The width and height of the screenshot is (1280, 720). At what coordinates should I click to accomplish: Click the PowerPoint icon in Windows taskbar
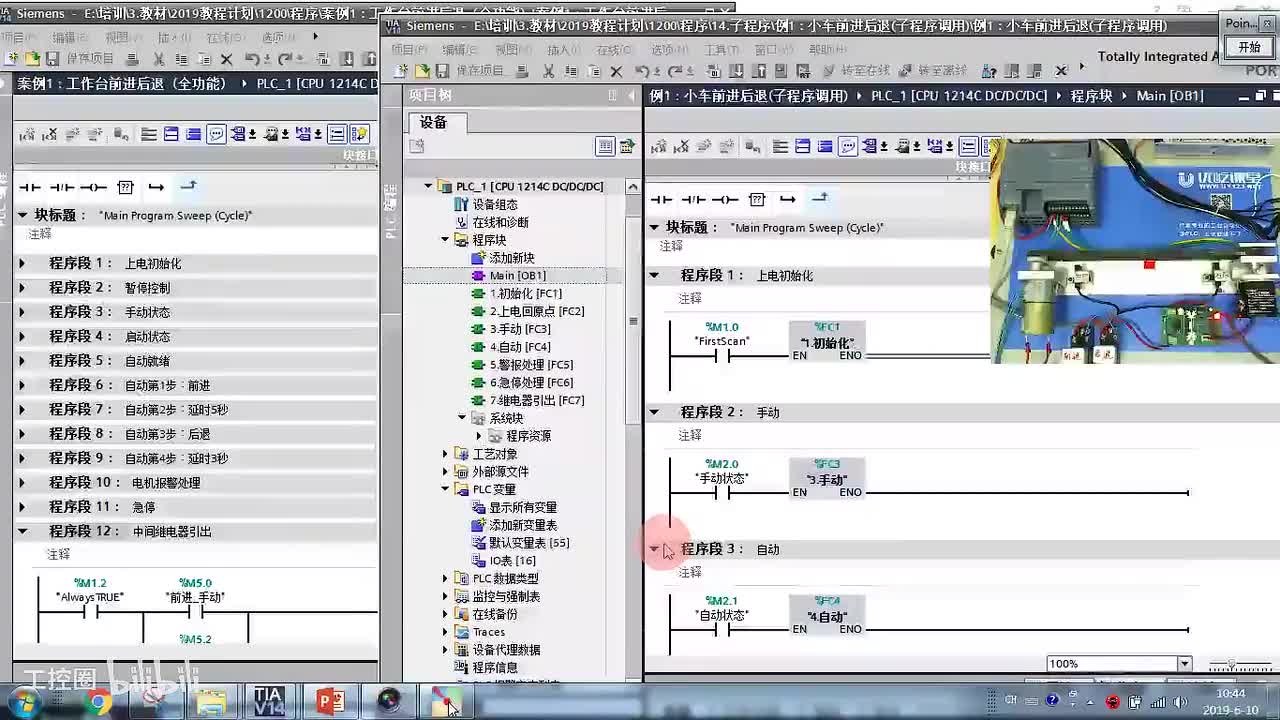[x=330, y=702]
